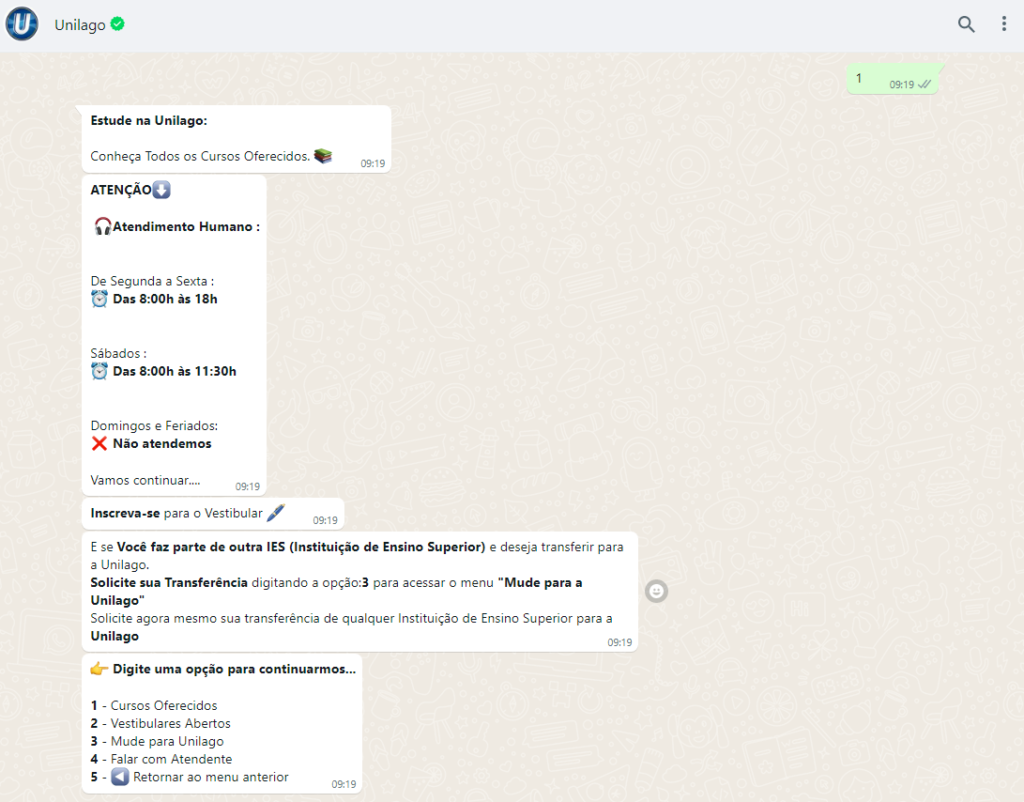Click the 09:19 timestamp on Estude na Unilago message
Screen dimensions: 1024x802
(373, 163)
